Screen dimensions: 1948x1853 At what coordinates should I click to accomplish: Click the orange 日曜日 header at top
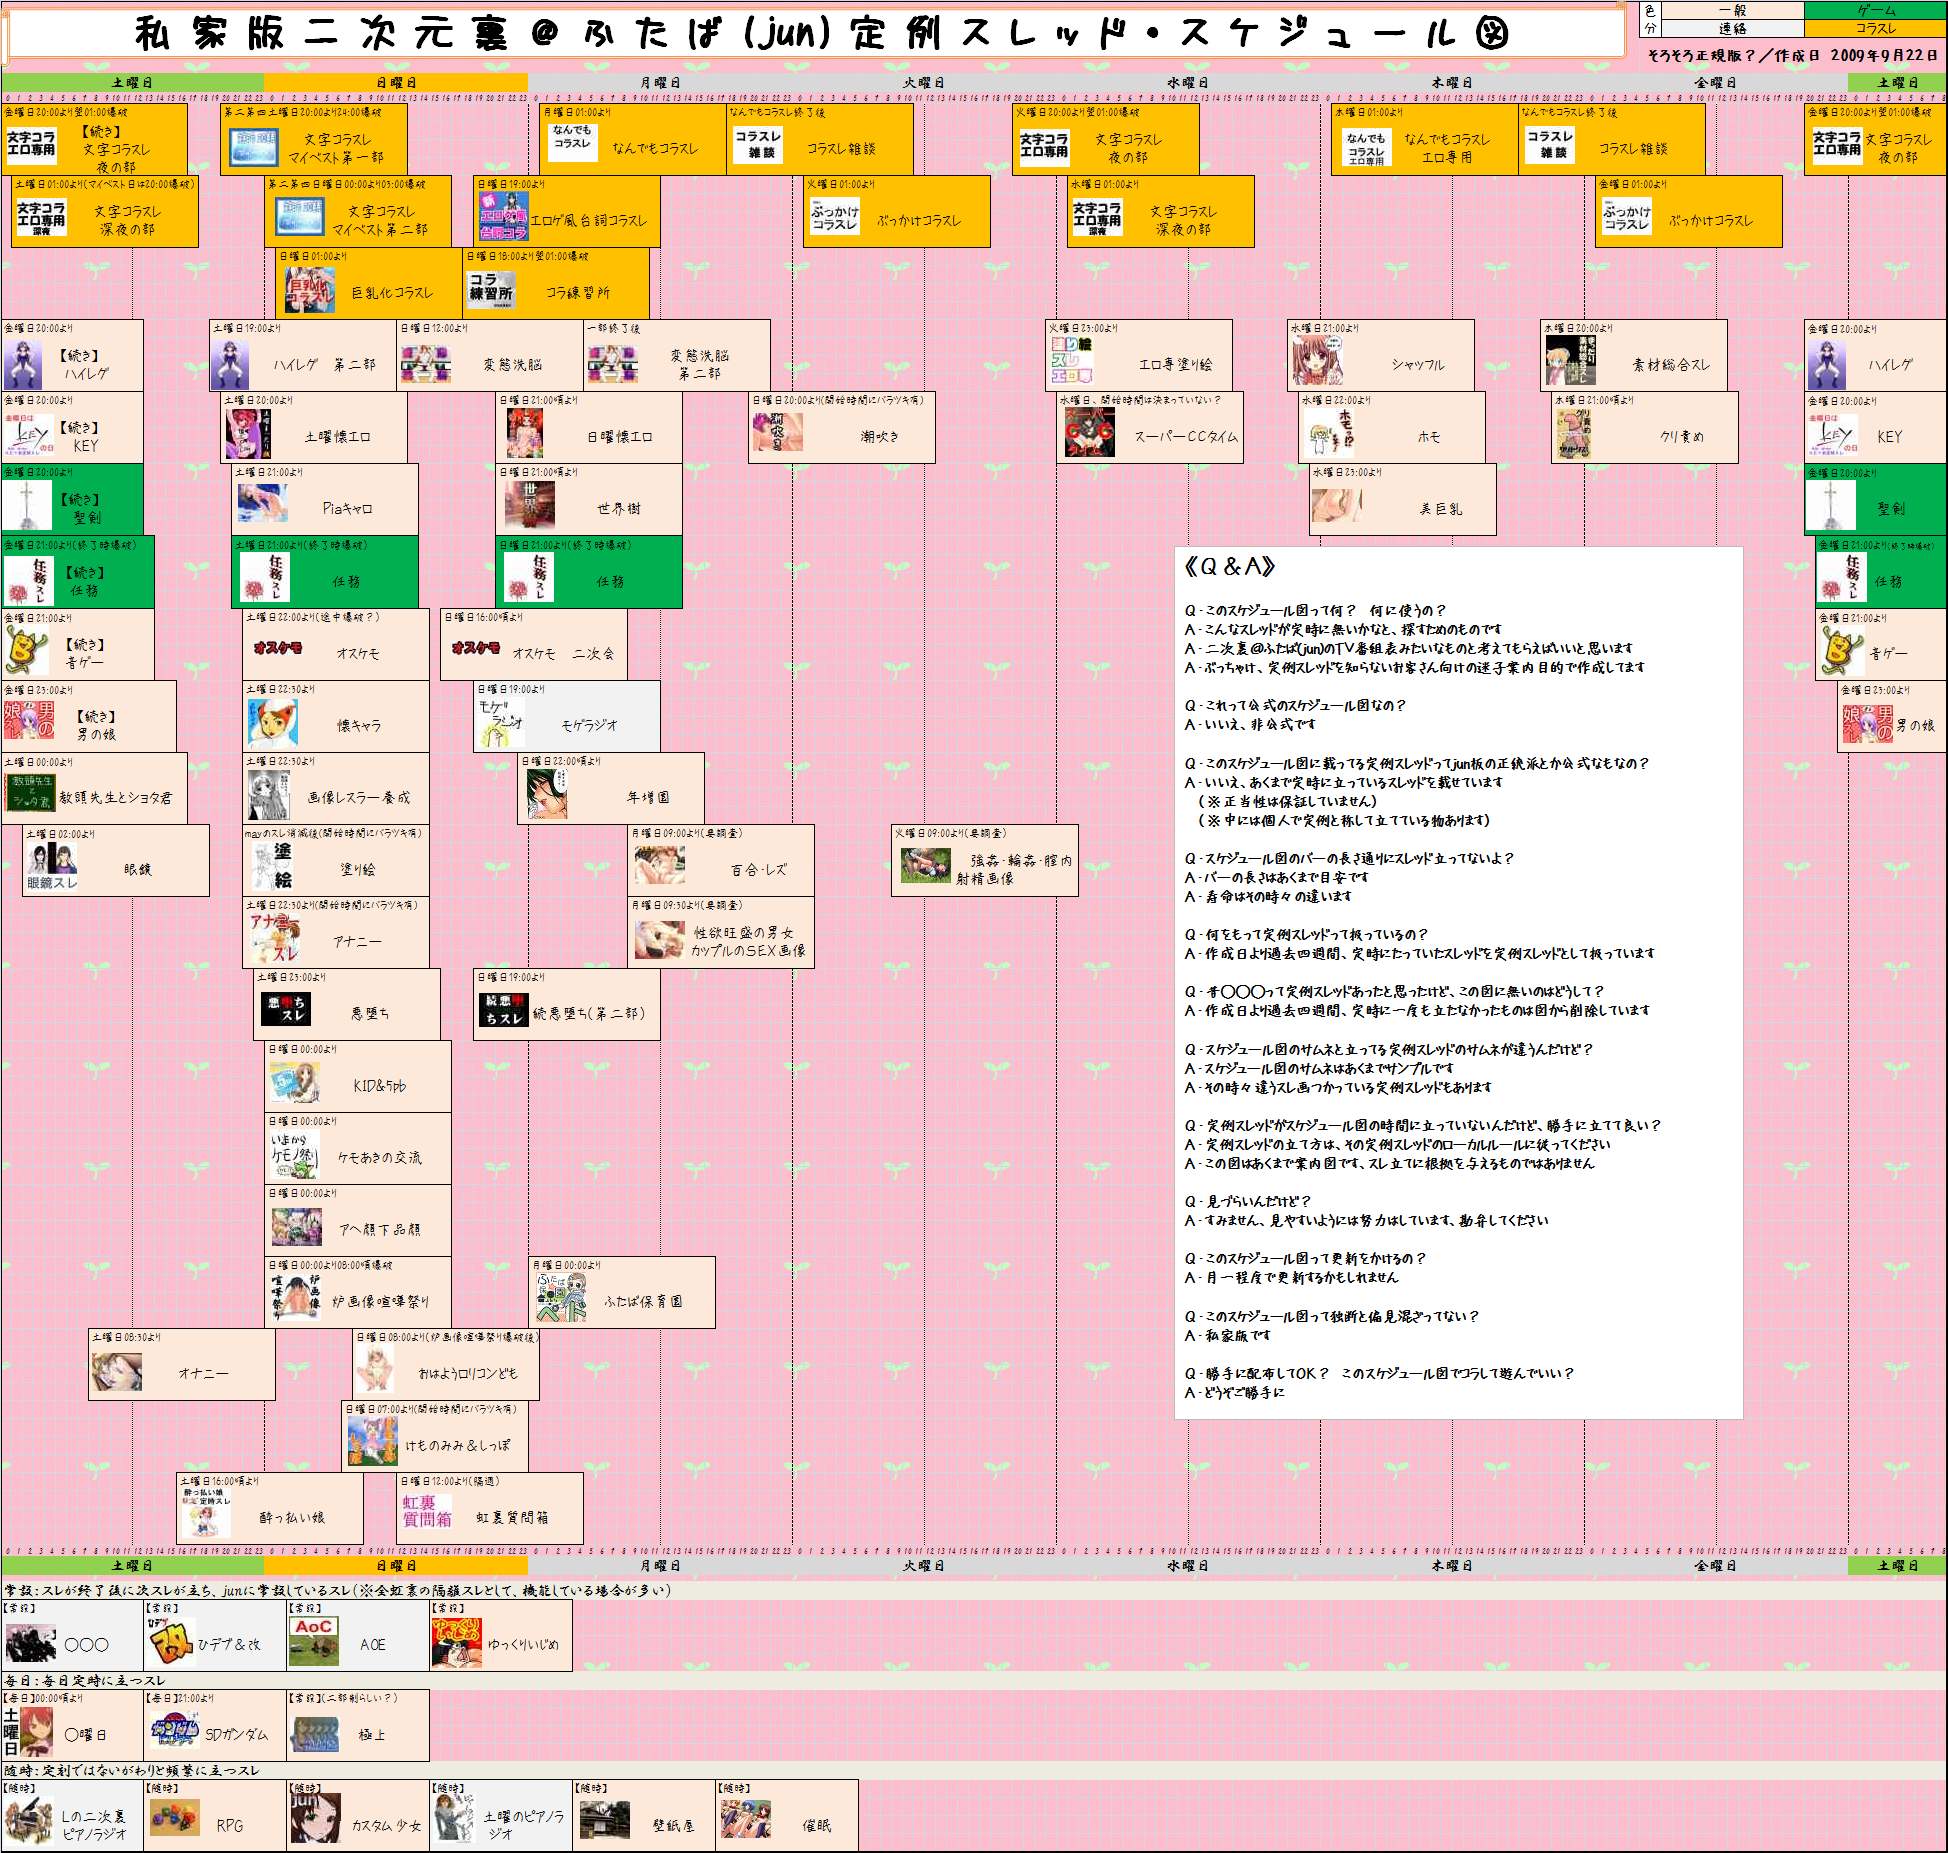tap(396, 83)
